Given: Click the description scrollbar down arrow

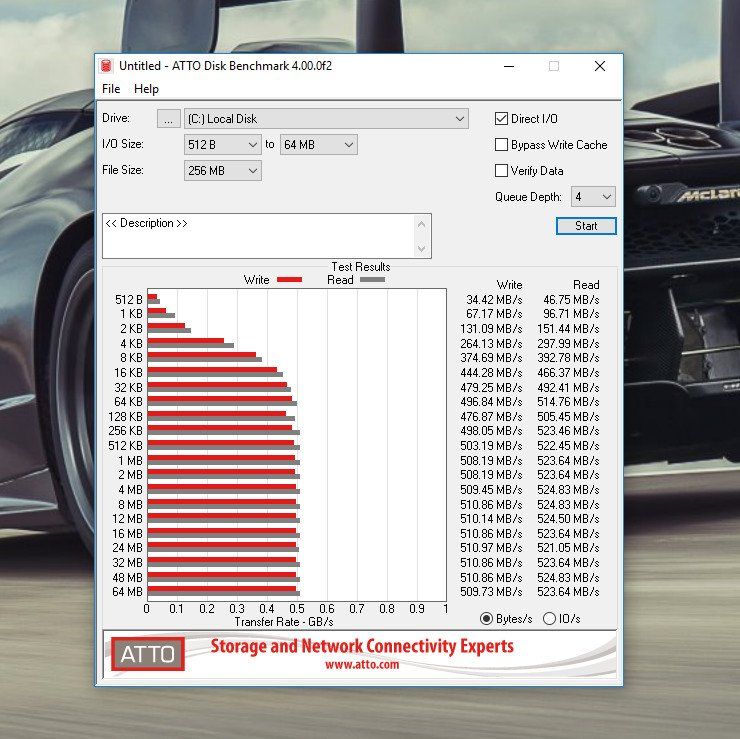Looking at the screenshot, I should (421, 248).
